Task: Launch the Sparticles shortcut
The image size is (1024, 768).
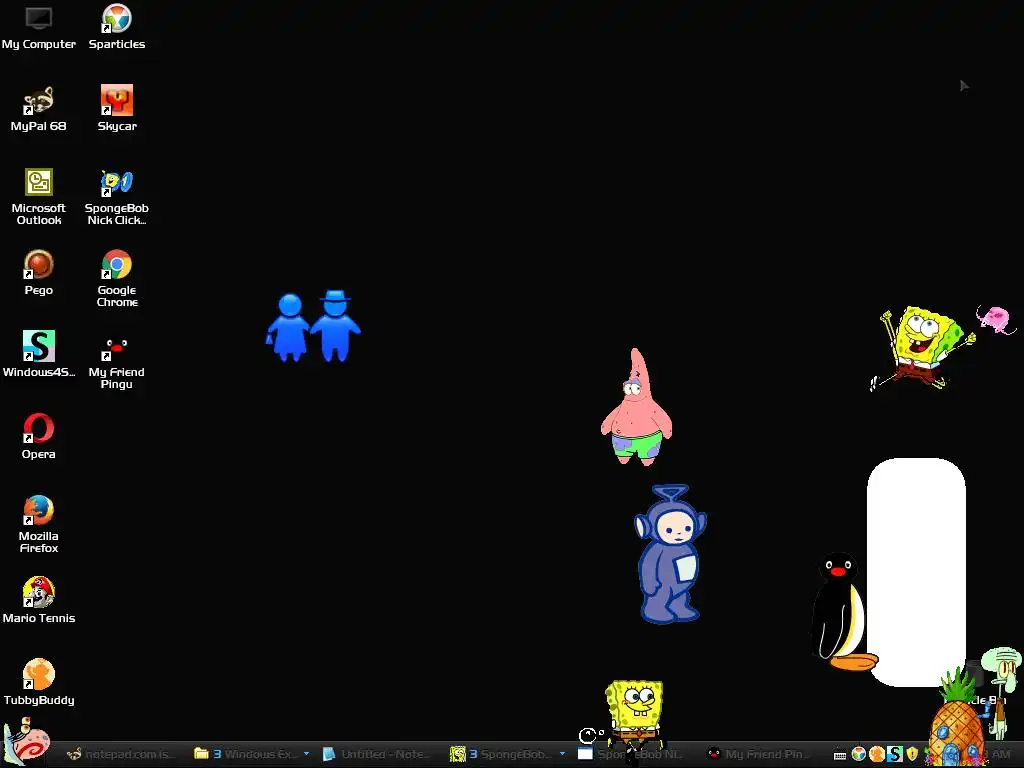Action: coord(117,27)
